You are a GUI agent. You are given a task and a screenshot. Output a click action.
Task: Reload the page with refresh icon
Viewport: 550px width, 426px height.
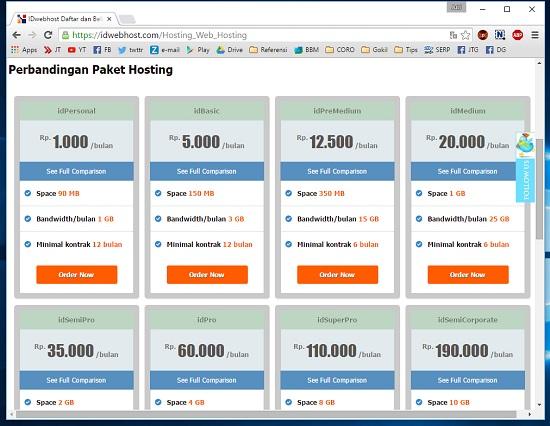click(x=48, y=35)
